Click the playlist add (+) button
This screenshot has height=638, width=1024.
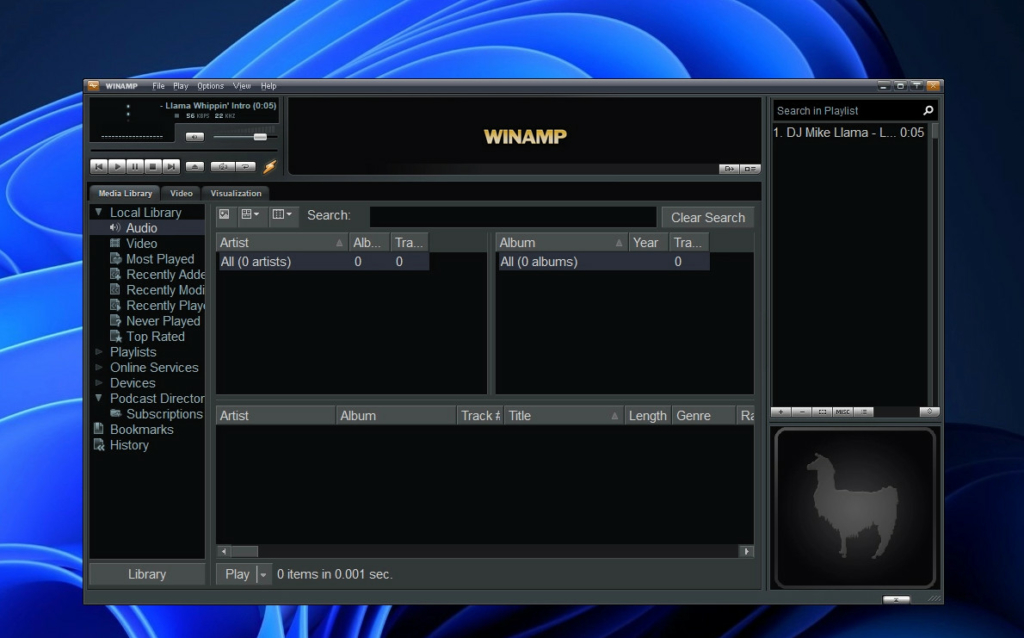pyautogui.click(x=780, y=411)
